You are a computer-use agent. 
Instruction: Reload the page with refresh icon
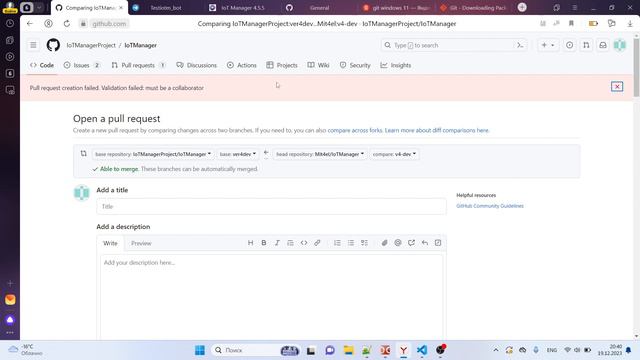point(67,24)
